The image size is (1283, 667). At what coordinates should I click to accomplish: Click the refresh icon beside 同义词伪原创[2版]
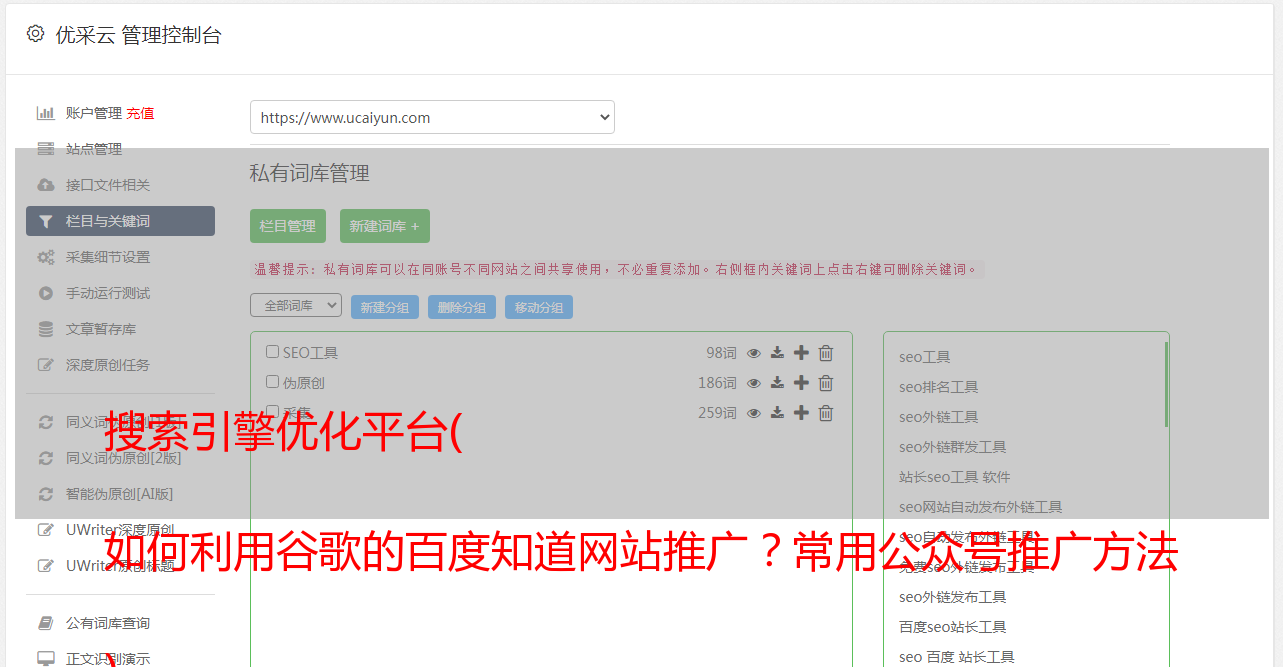(46, 458)
